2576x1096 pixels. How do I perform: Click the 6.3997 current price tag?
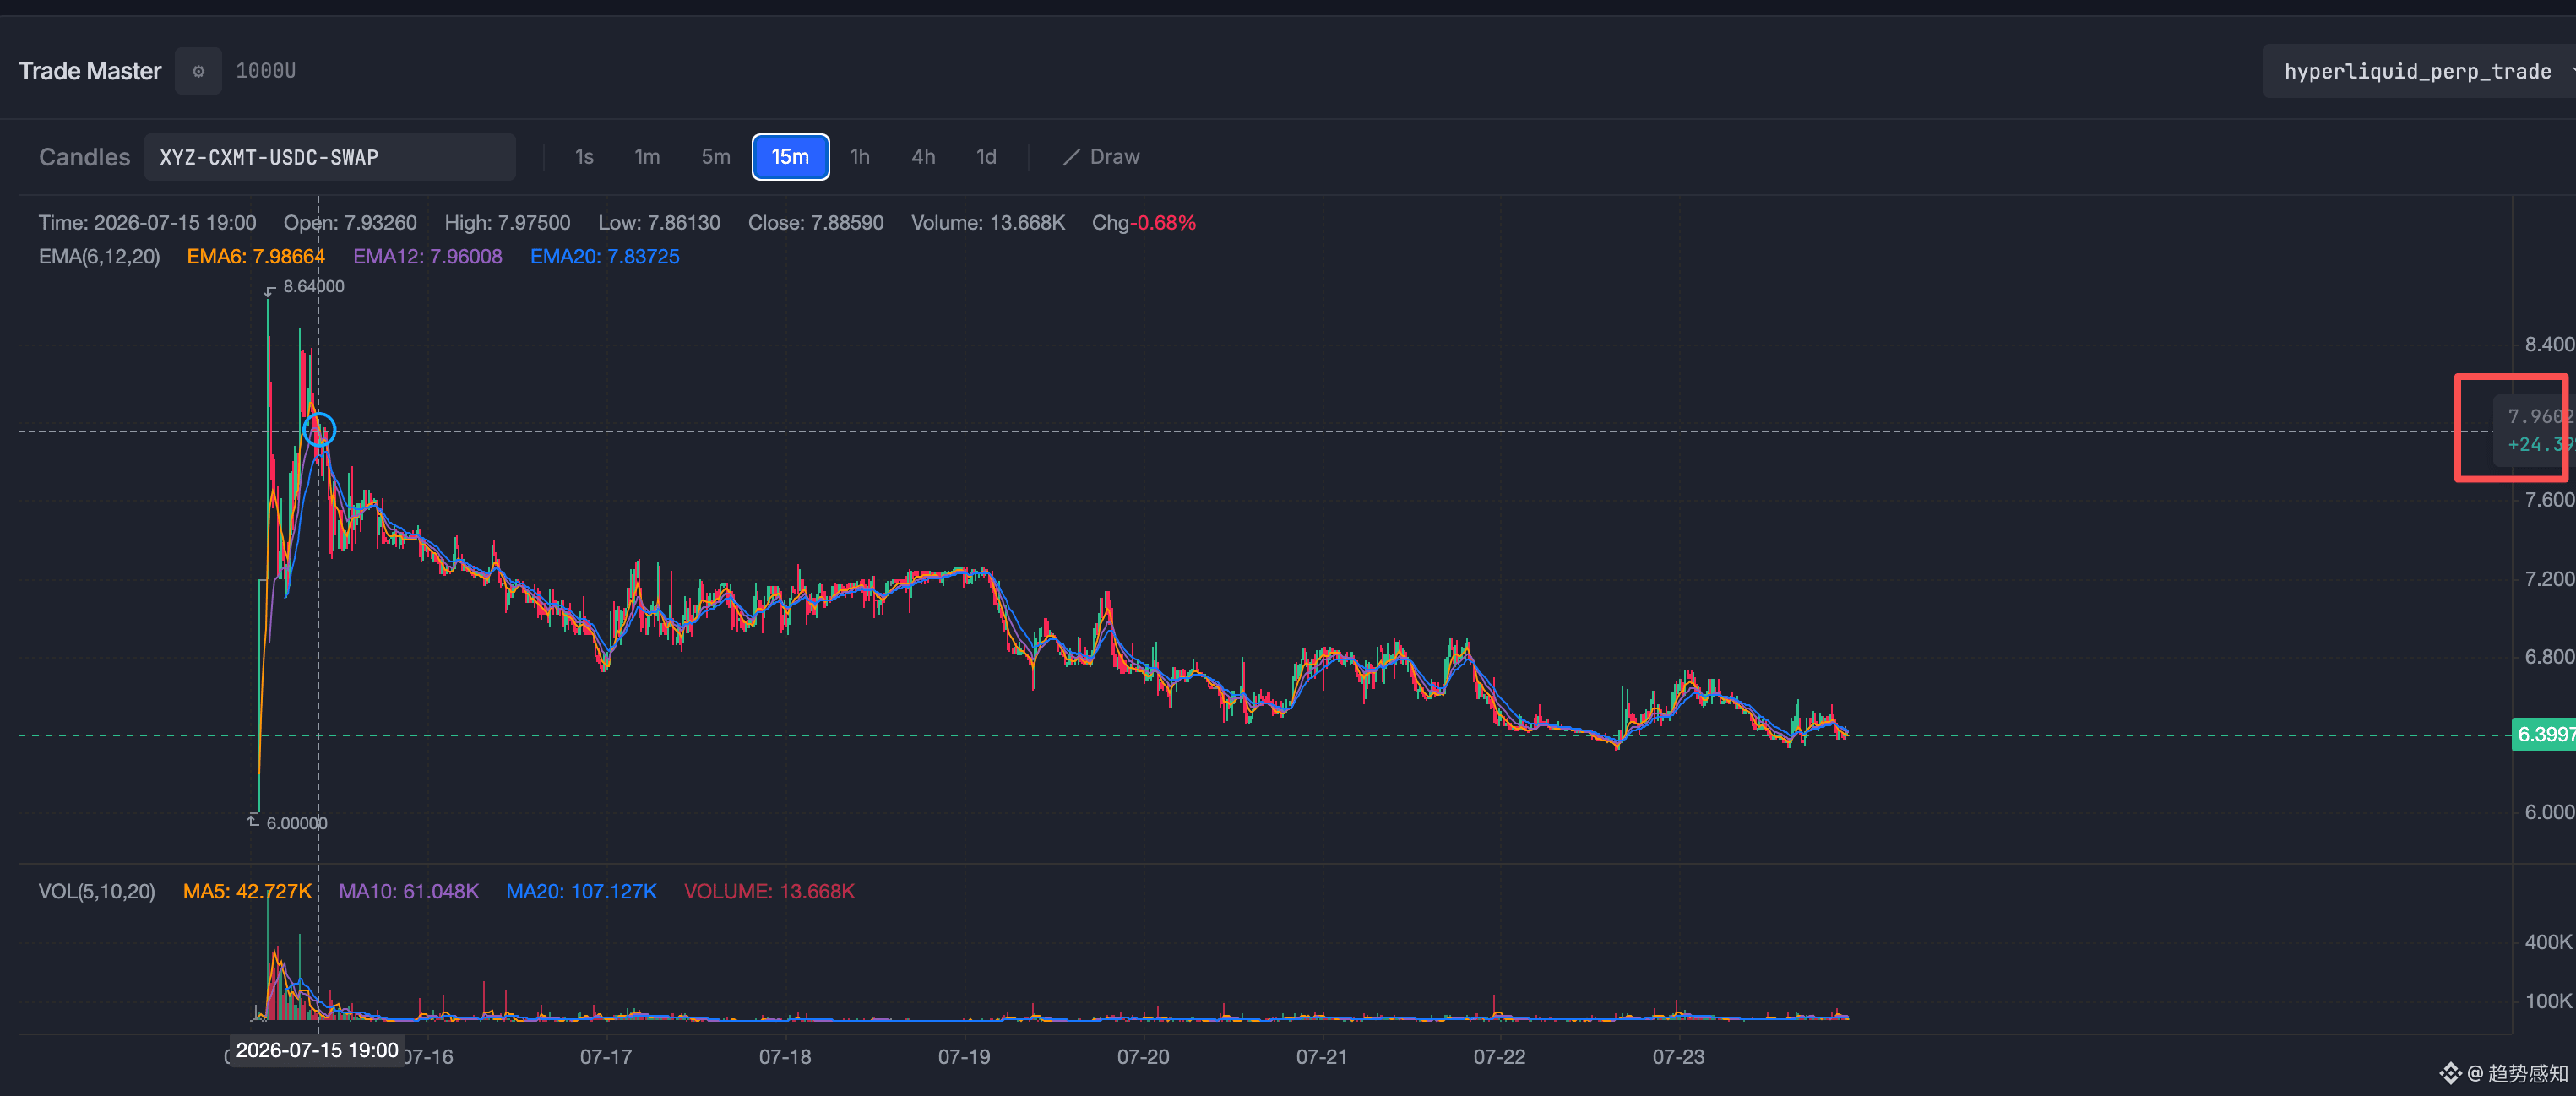2544,735
